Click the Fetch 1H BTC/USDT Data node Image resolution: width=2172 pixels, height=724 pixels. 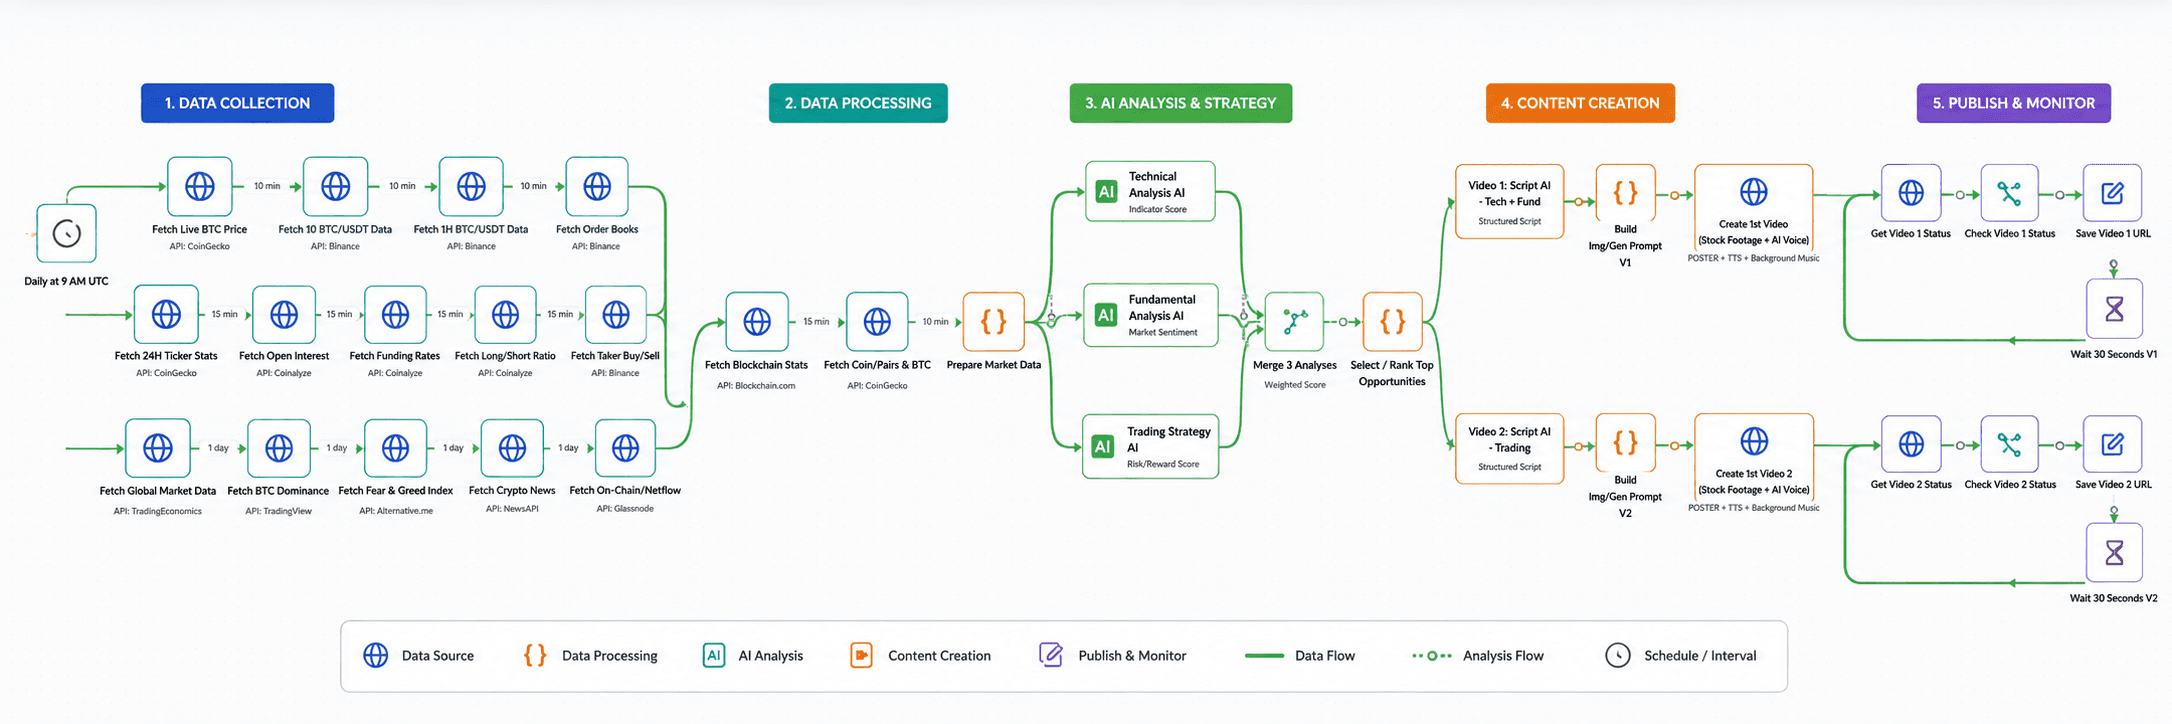[471, 186]
